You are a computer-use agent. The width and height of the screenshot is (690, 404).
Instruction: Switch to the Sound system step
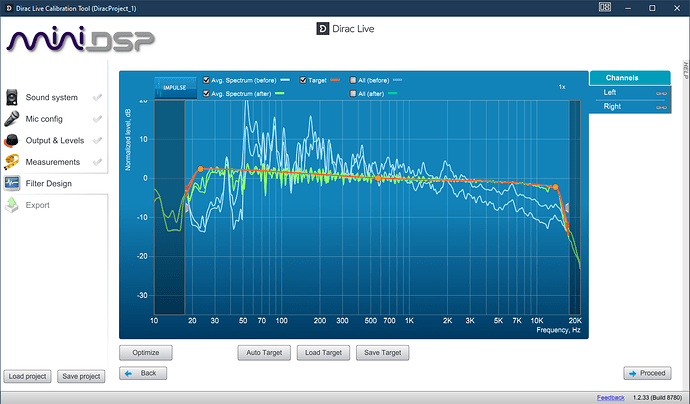(x=51, y=97)
